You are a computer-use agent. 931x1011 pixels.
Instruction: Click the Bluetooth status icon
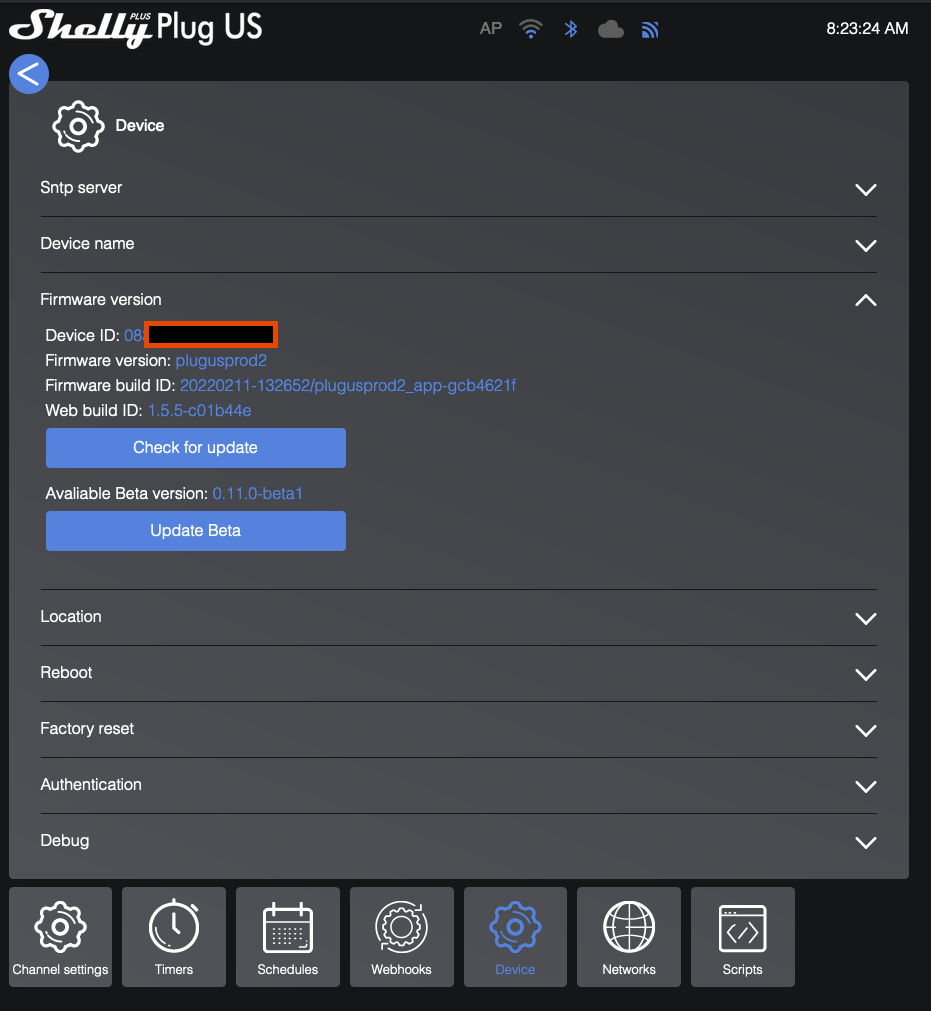pyautogui.click(x=571, y=29)
